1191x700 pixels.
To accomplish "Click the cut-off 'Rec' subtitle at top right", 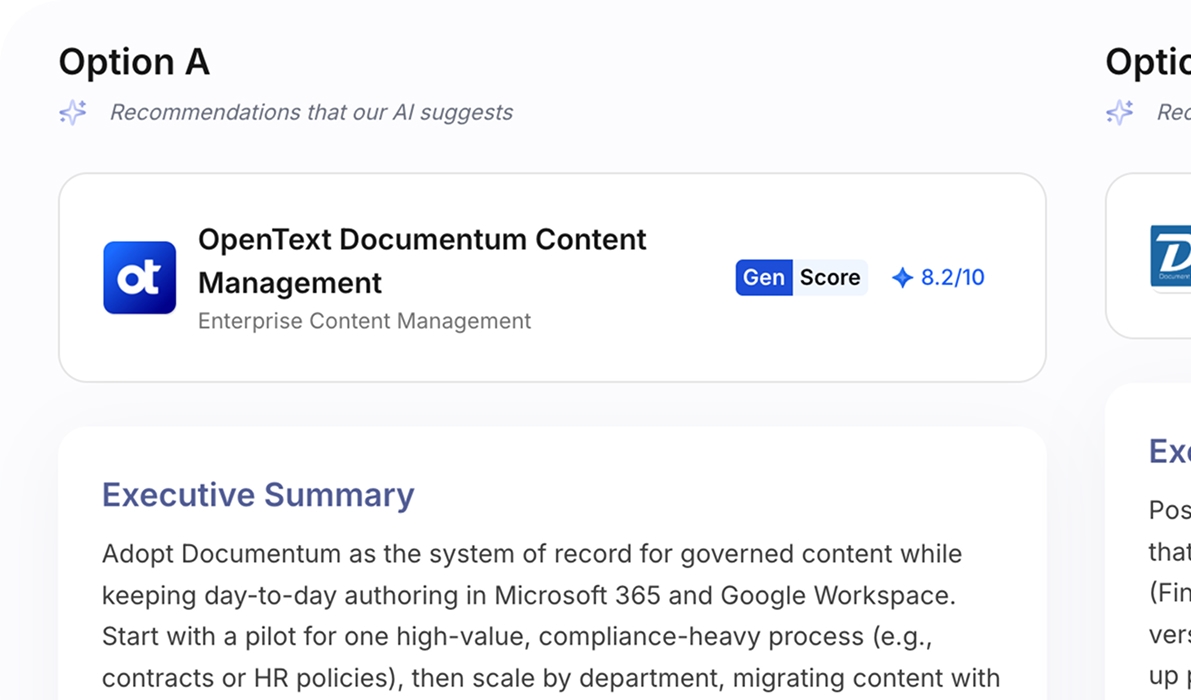I will pyautogui.click(x=1173, y=112).
